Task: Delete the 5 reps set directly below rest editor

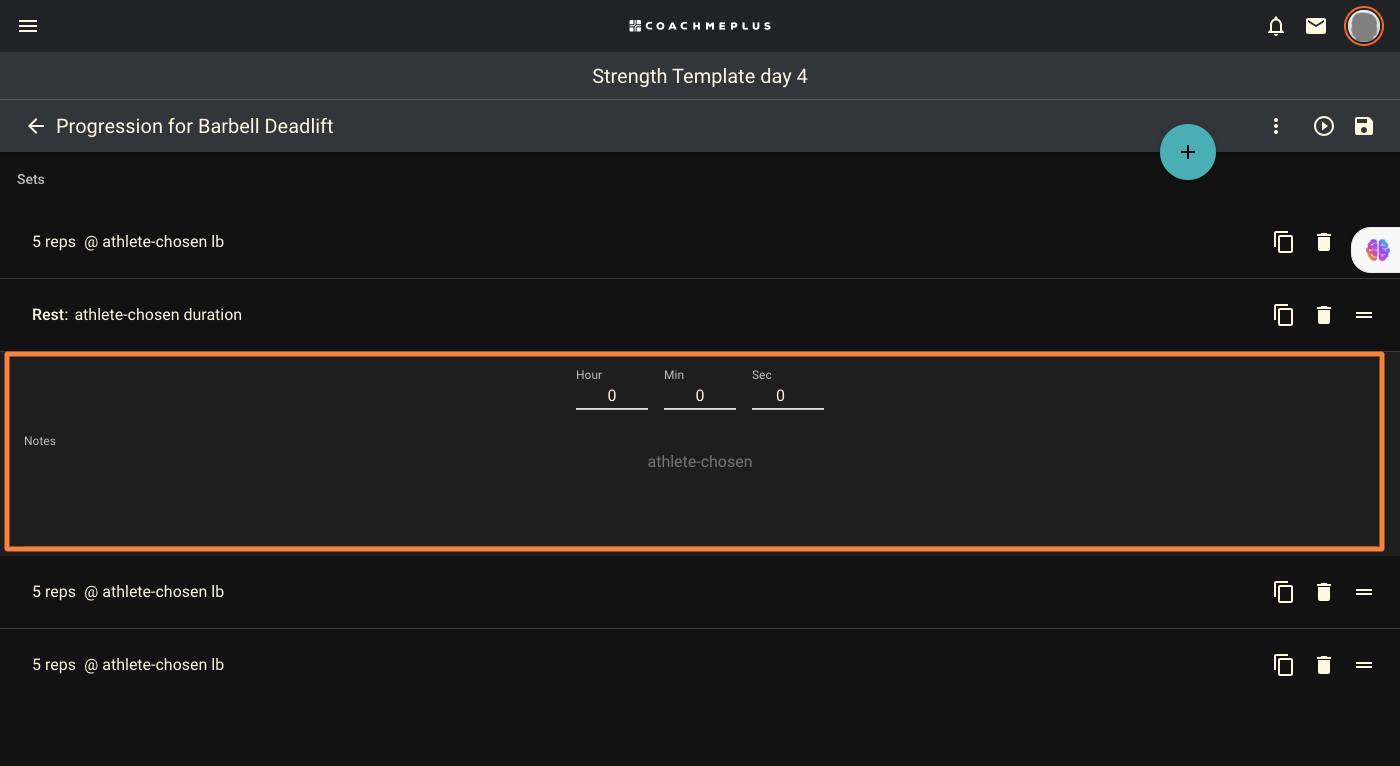Action: (1324, 592)
